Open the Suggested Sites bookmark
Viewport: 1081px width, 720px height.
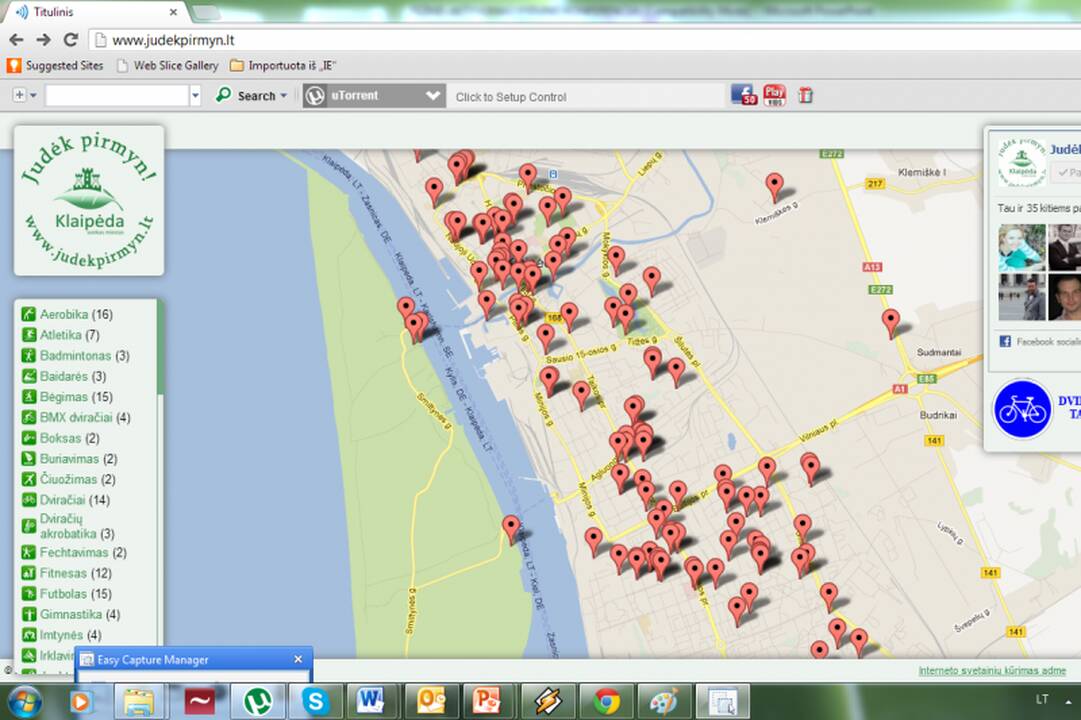tap(56, 66)
